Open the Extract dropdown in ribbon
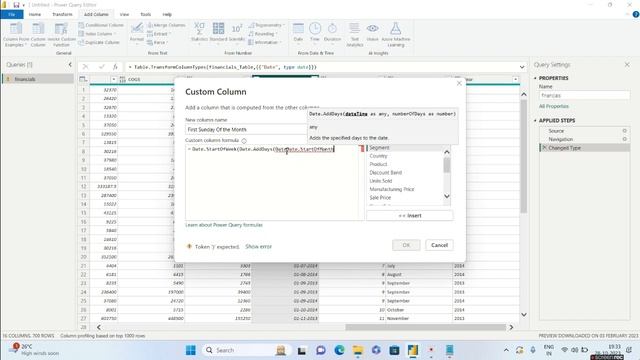640x360 pixels. (160, 34)
